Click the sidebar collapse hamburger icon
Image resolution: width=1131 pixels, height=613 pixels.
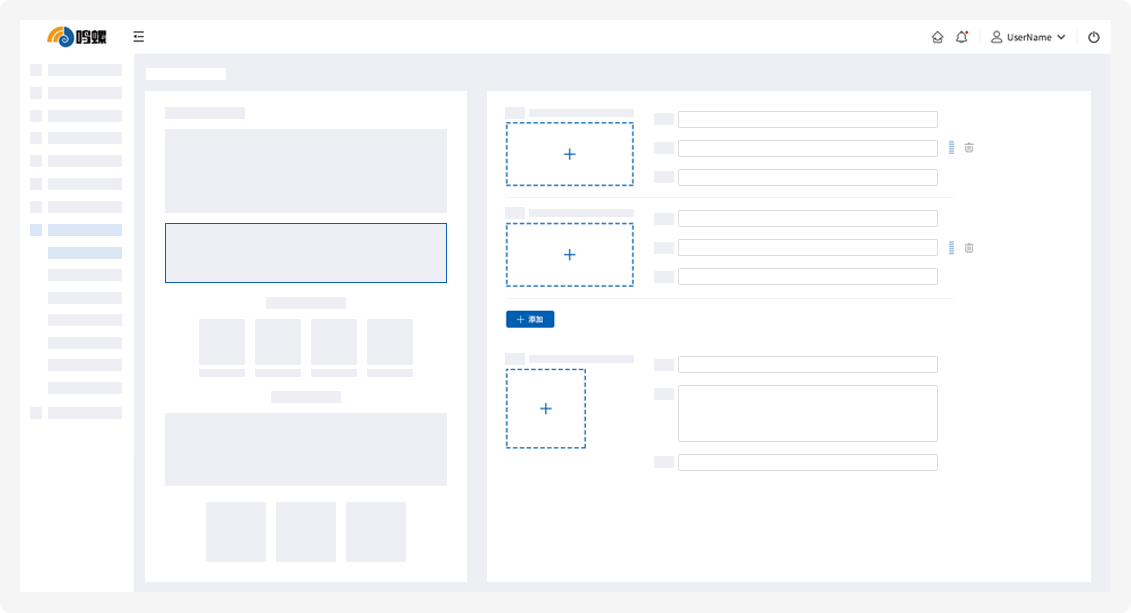pos(138,37)
